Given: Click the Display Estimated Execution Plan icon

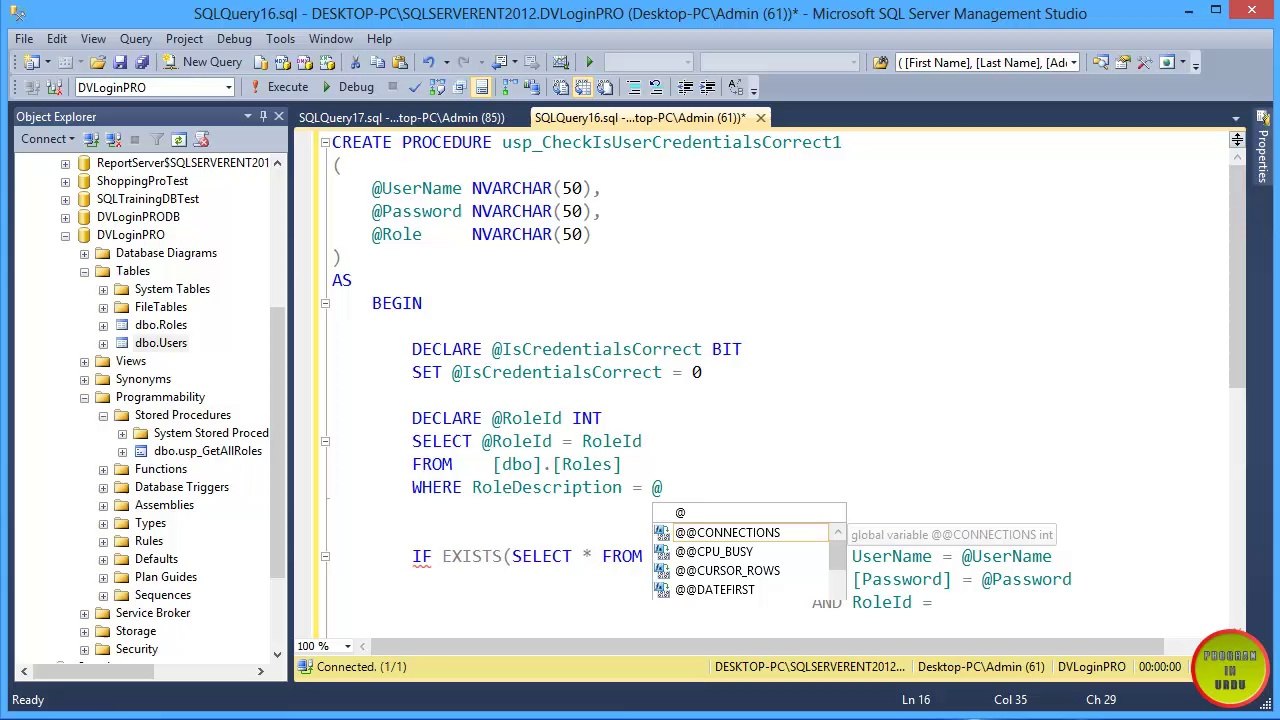Looking at the screenshot, I should click(x=436, y=87).
